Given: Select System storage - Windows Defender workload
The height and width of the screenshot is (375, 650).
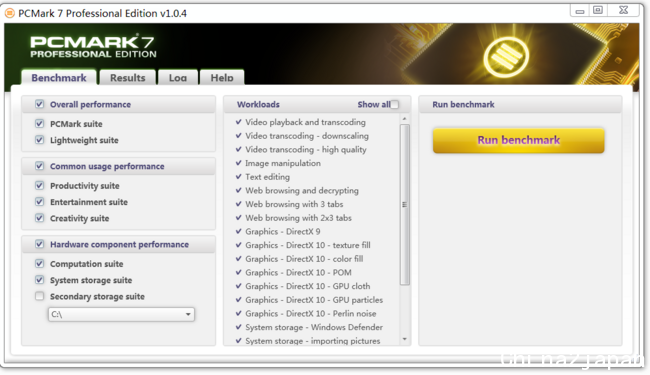Looking at the screenshot, I should 314,327.
